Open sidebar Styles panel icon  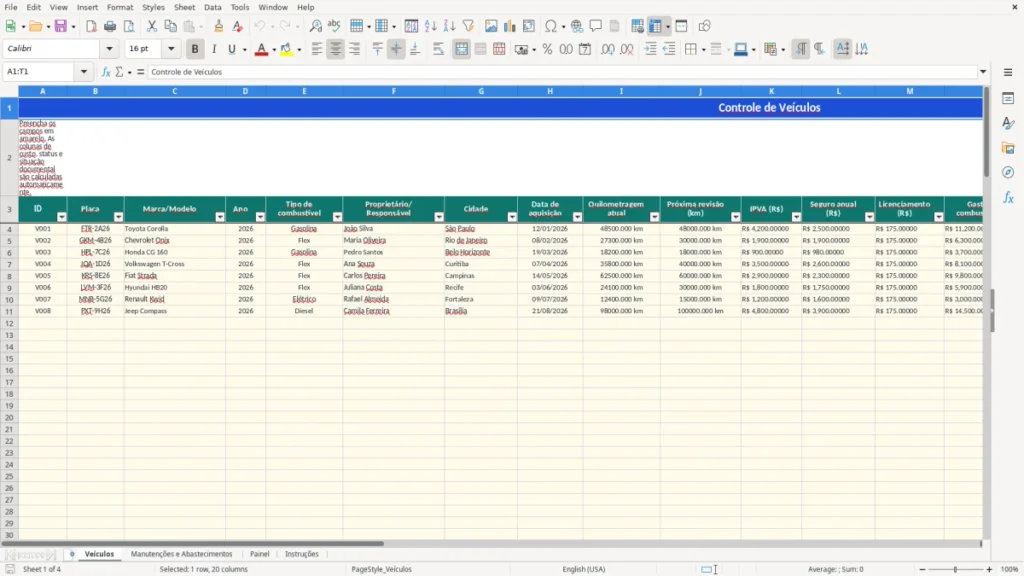(x=1008, y=123)
